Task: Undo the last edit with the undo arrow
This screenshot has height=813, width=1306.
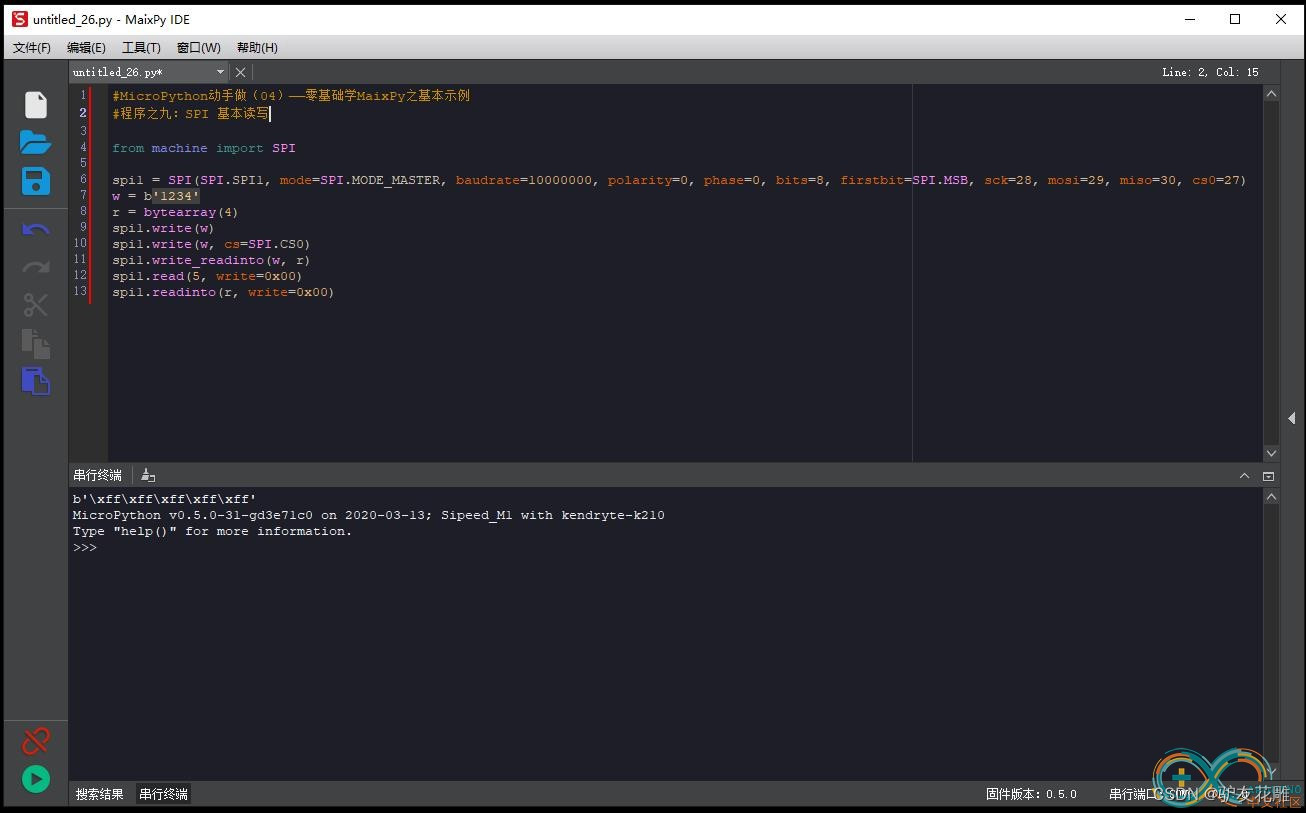Action: [x=36, y=230]
